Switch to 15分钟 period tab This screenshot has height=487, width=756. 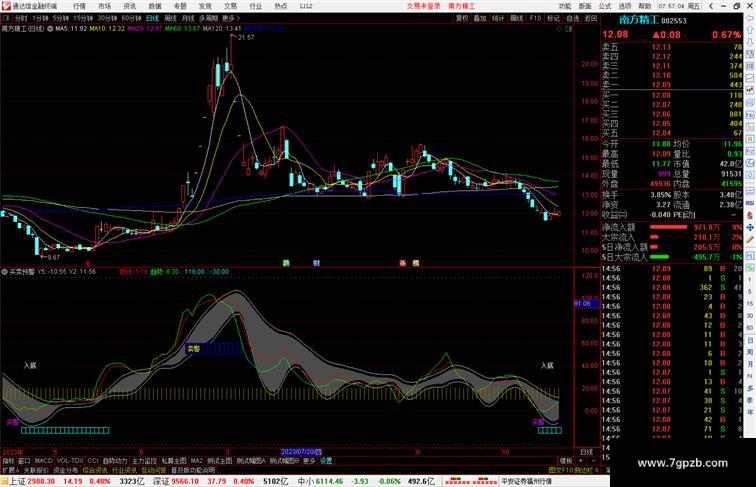tap(83, 18)
